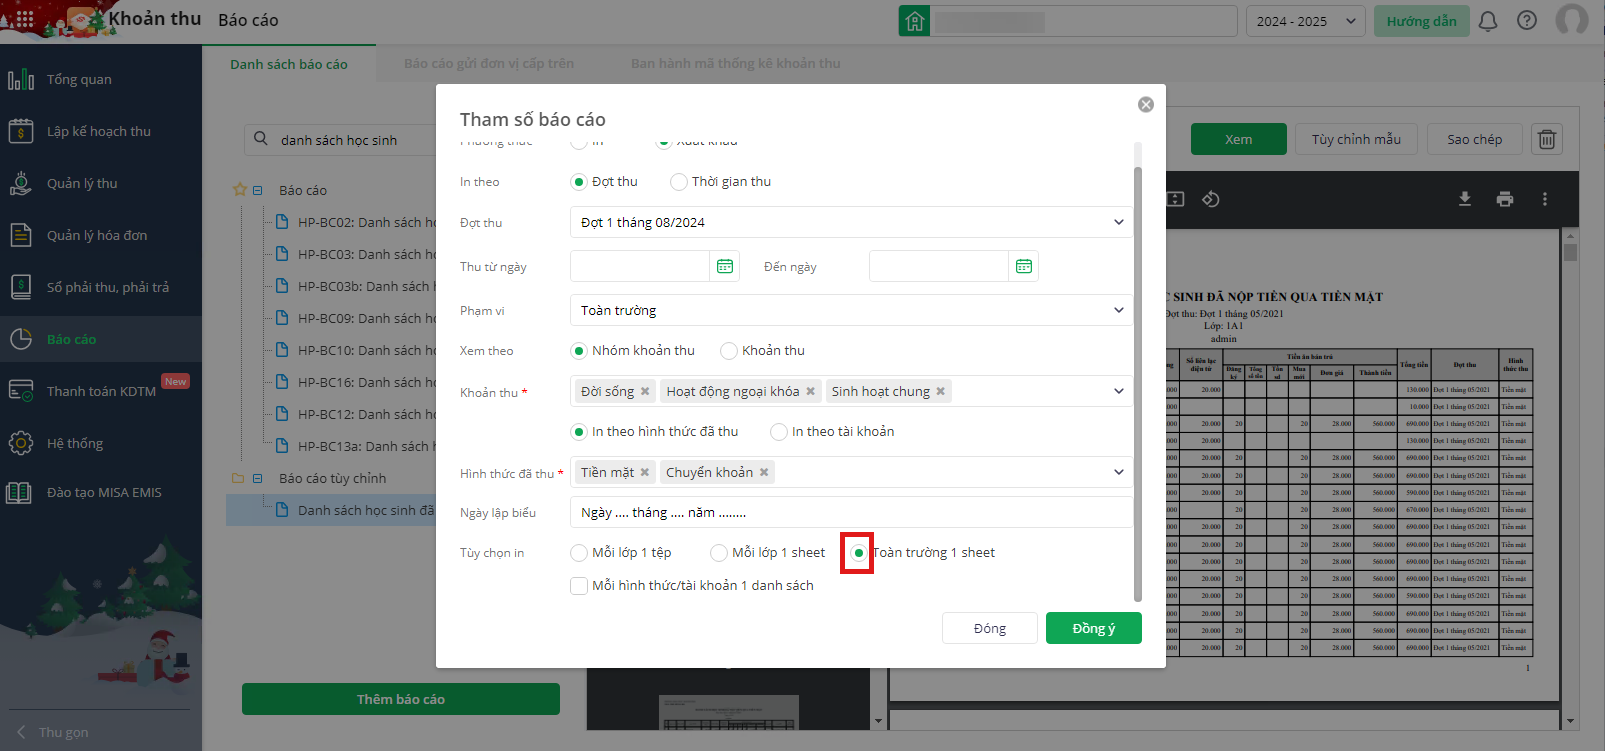Click the Thêm báo cáo button

[401, 699]
